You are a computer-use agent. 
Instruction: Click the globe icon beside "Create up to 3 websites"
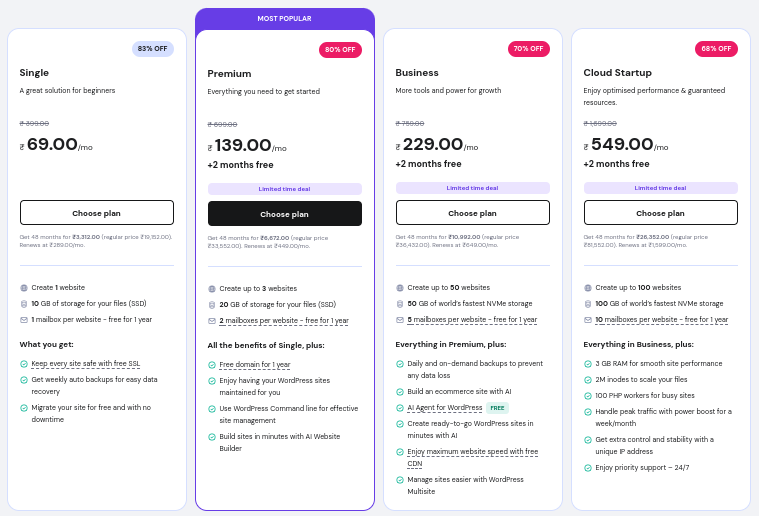pyautogui.click(x=212, y=288)
